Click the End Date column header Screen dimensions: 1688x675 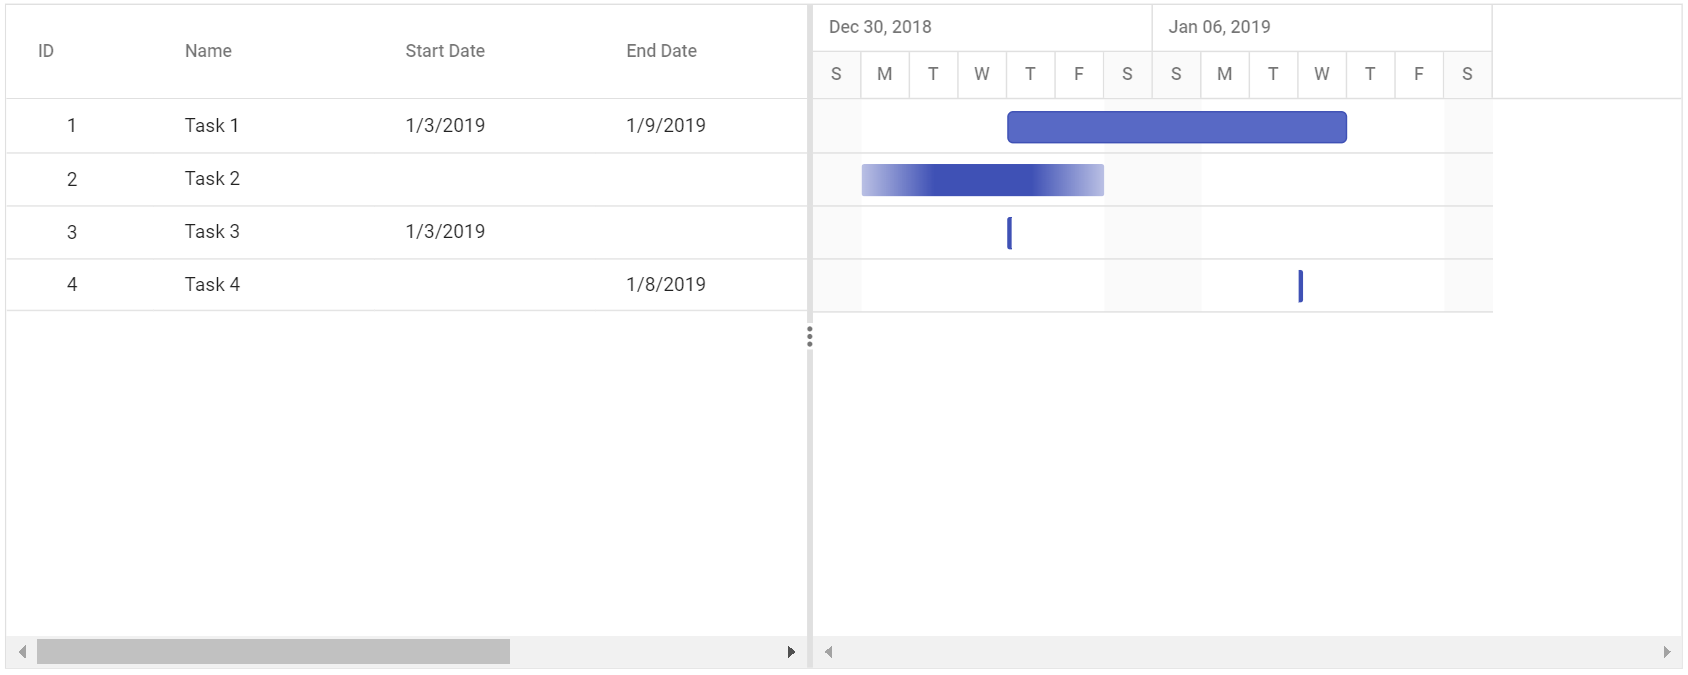661,51
